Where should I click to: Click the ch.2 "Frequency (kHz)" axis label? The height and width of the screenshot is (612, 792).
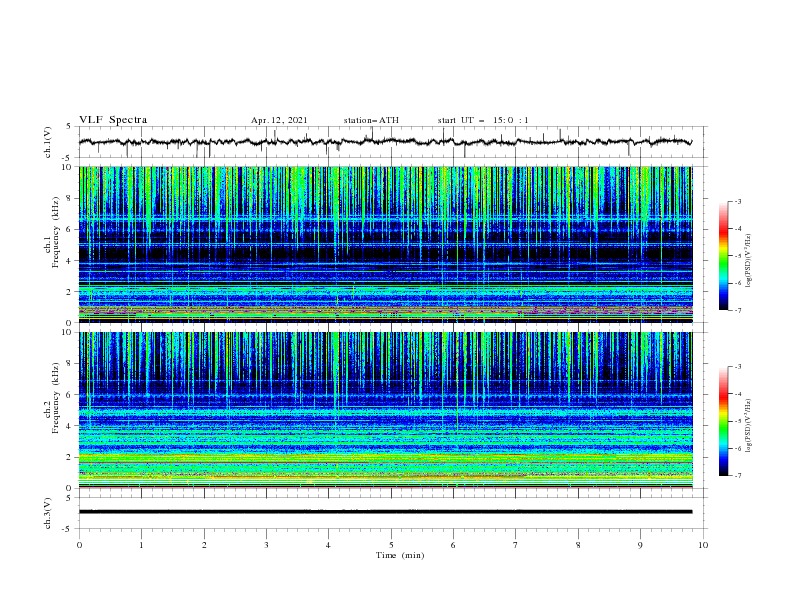point(56,398)
